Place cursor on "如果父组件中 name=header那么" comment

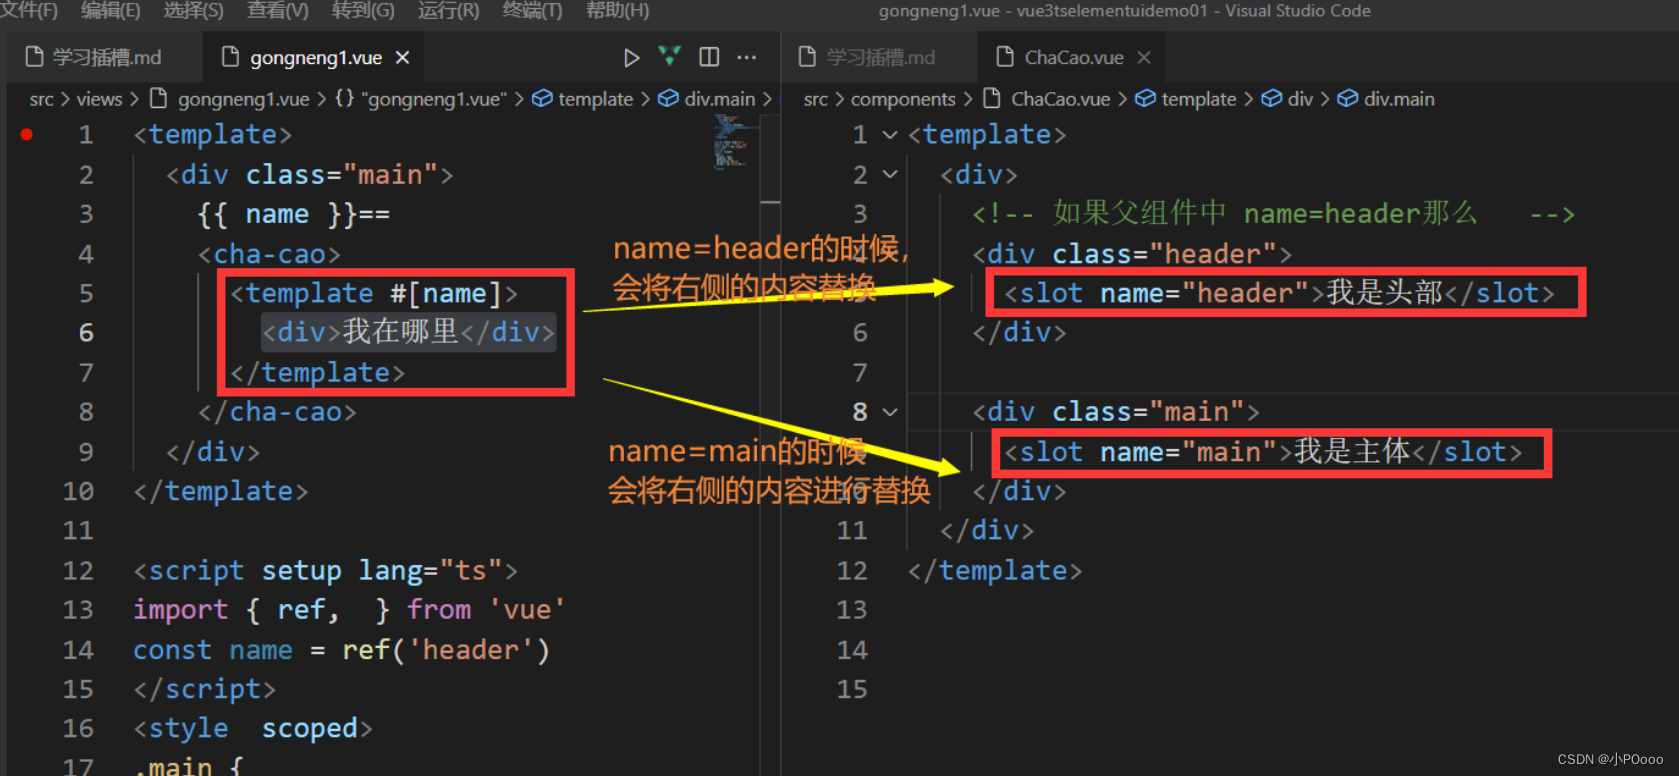point(1273,214)
